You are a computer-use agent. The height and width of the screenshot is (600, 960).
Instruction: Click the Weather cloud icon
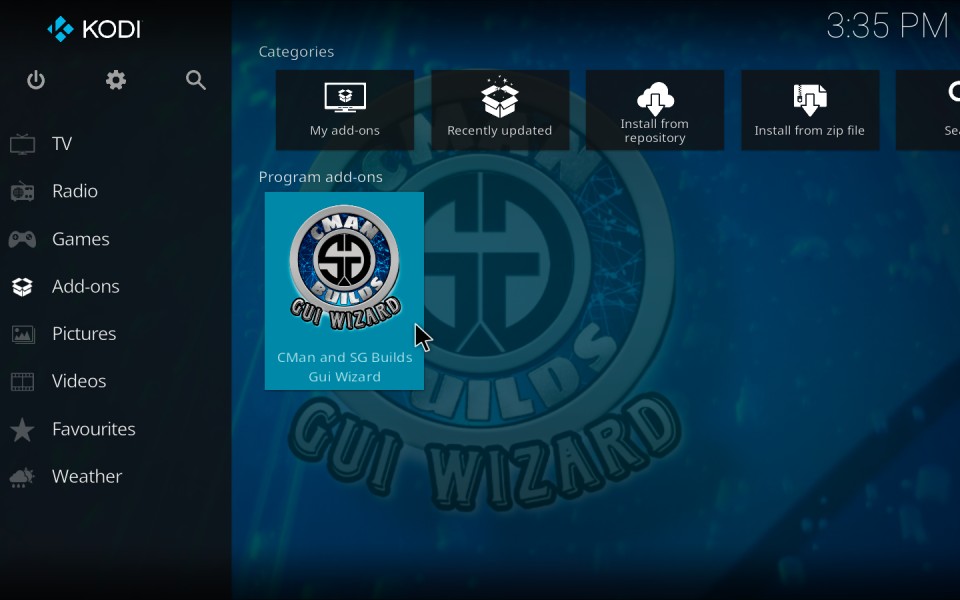22,477
